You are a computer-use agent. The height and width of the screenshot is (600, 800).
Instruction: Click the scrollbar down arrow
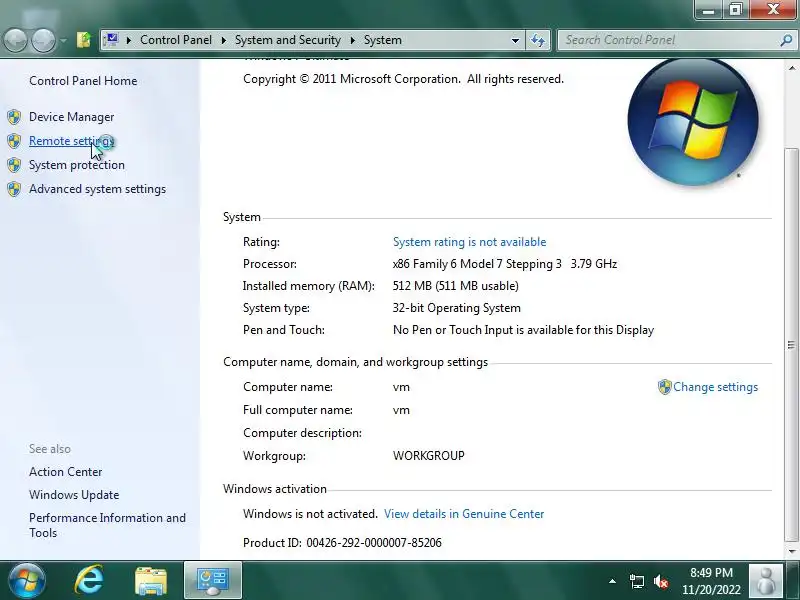tap(792, 551)
